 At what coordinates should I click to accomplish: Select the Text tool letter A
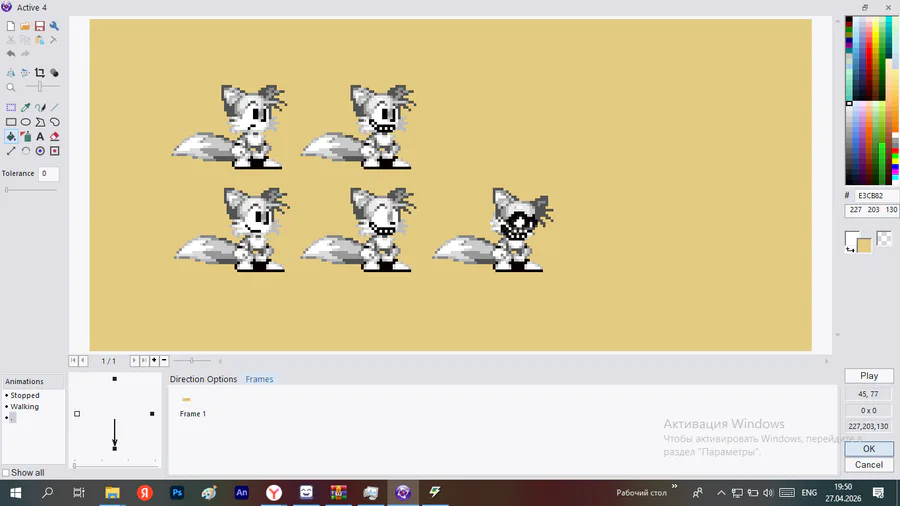(x=40, y=137)
